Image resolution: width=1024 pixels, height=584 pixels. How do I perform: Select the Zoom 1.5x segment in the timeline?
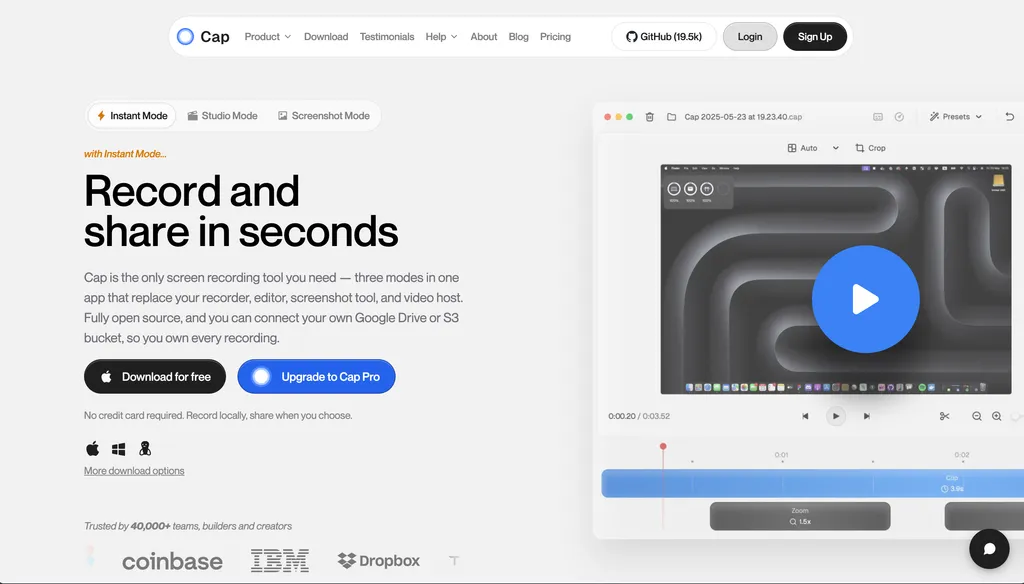(x=800, y=516)
